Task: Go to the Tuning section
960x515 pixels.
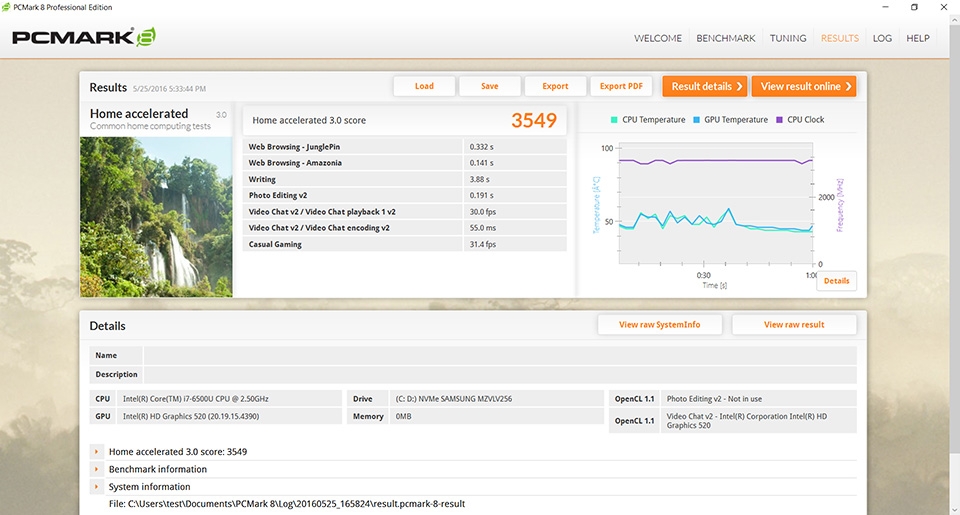Action: [787, 38]
